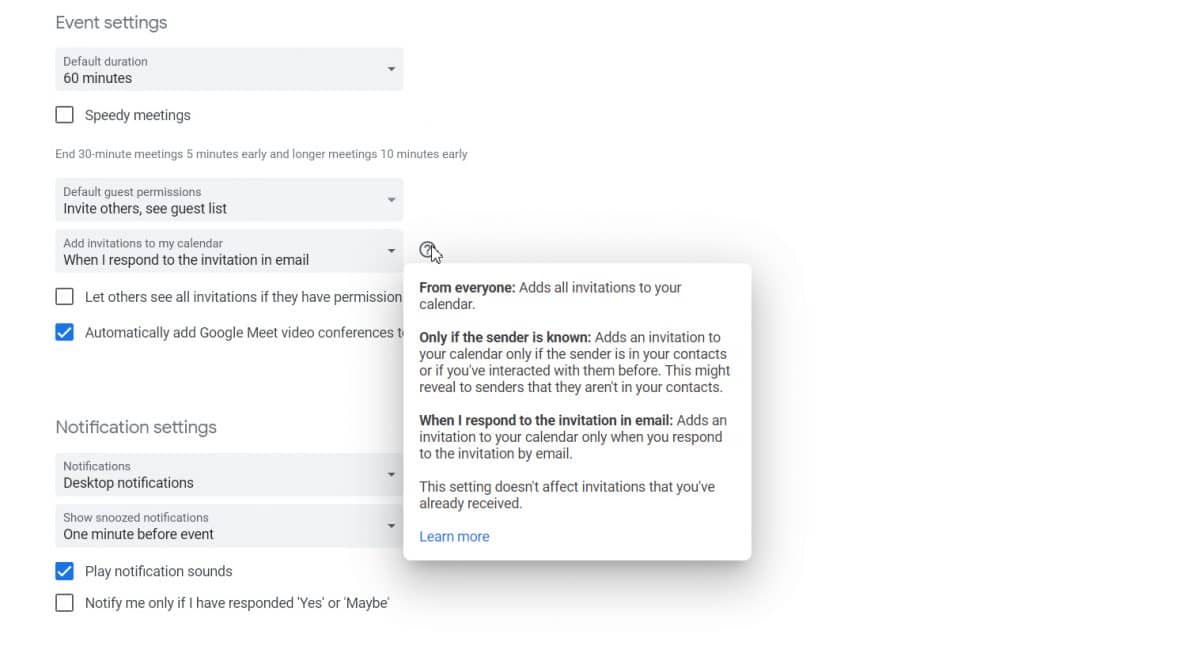The height and width of the screenshot is (664, 1200).
Task: Click the dropdown arrow on Default guest permissions field
Action: [x=391, y=199]
